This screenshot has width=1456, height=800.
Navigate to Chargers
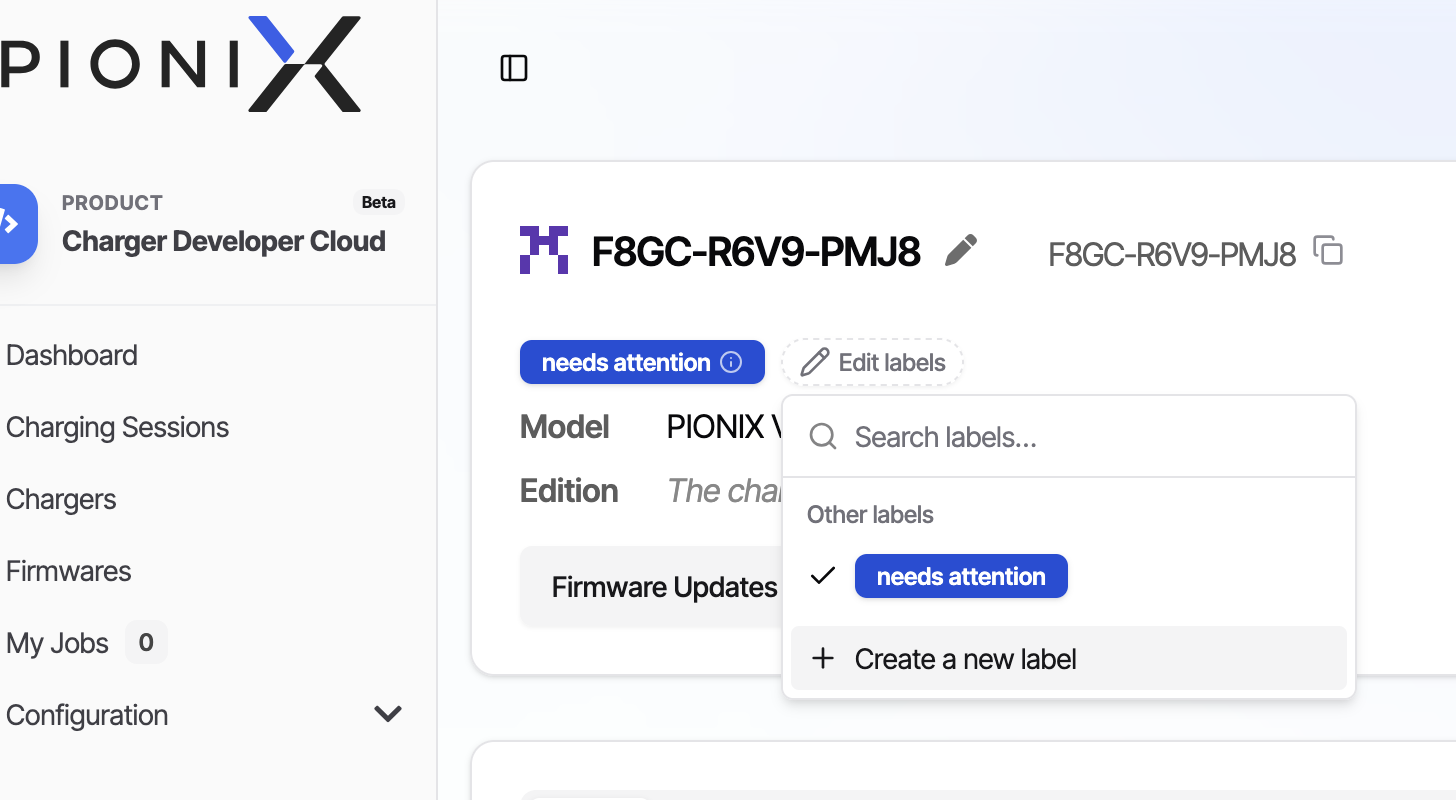pos(61,499)
